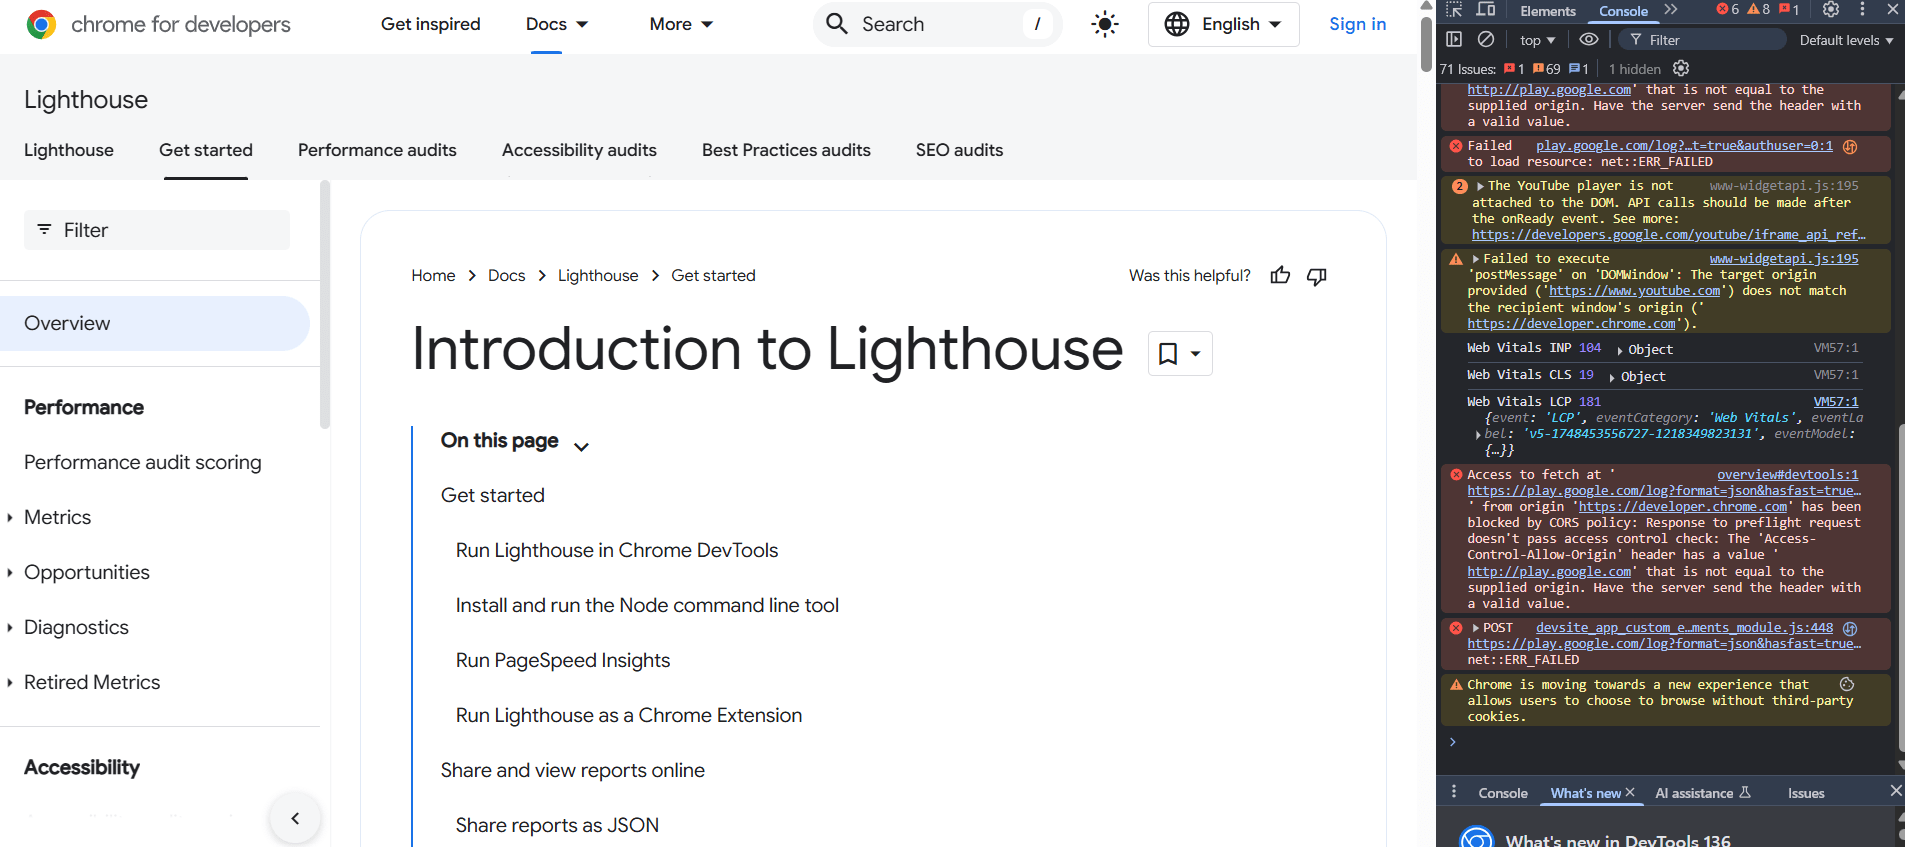Jump to Run PageSpeed Insights section
The width and height of the screenshot is (1905, 847).
point(563,661)
